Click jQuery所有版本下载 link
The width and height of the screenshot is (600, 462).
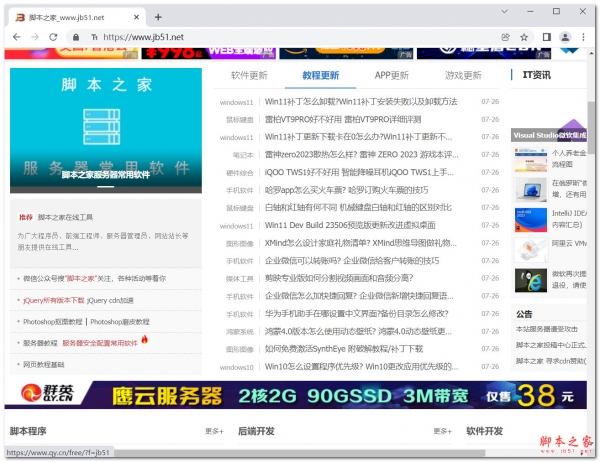coord(54,300)
